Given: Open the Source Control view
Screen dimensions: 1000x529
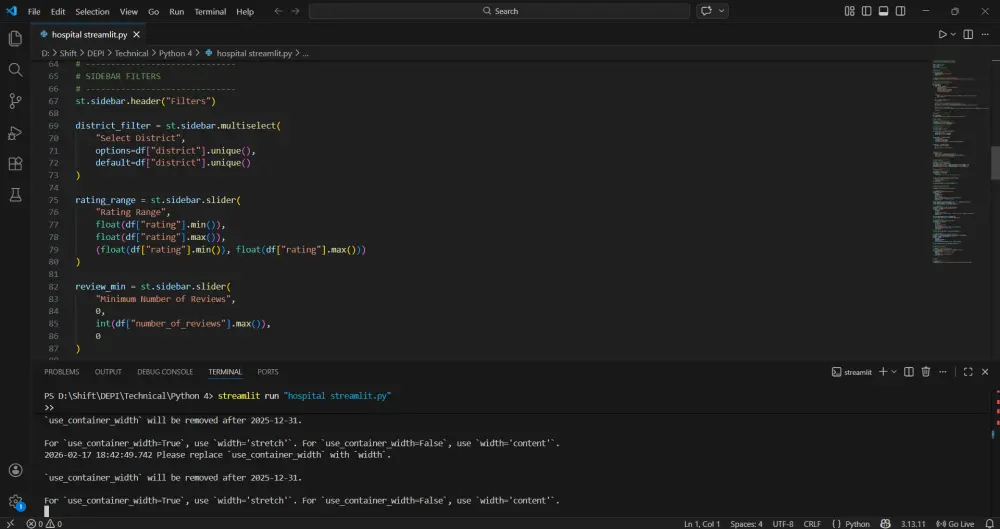Looking at the screenshot, I should [x=15, y=100].
